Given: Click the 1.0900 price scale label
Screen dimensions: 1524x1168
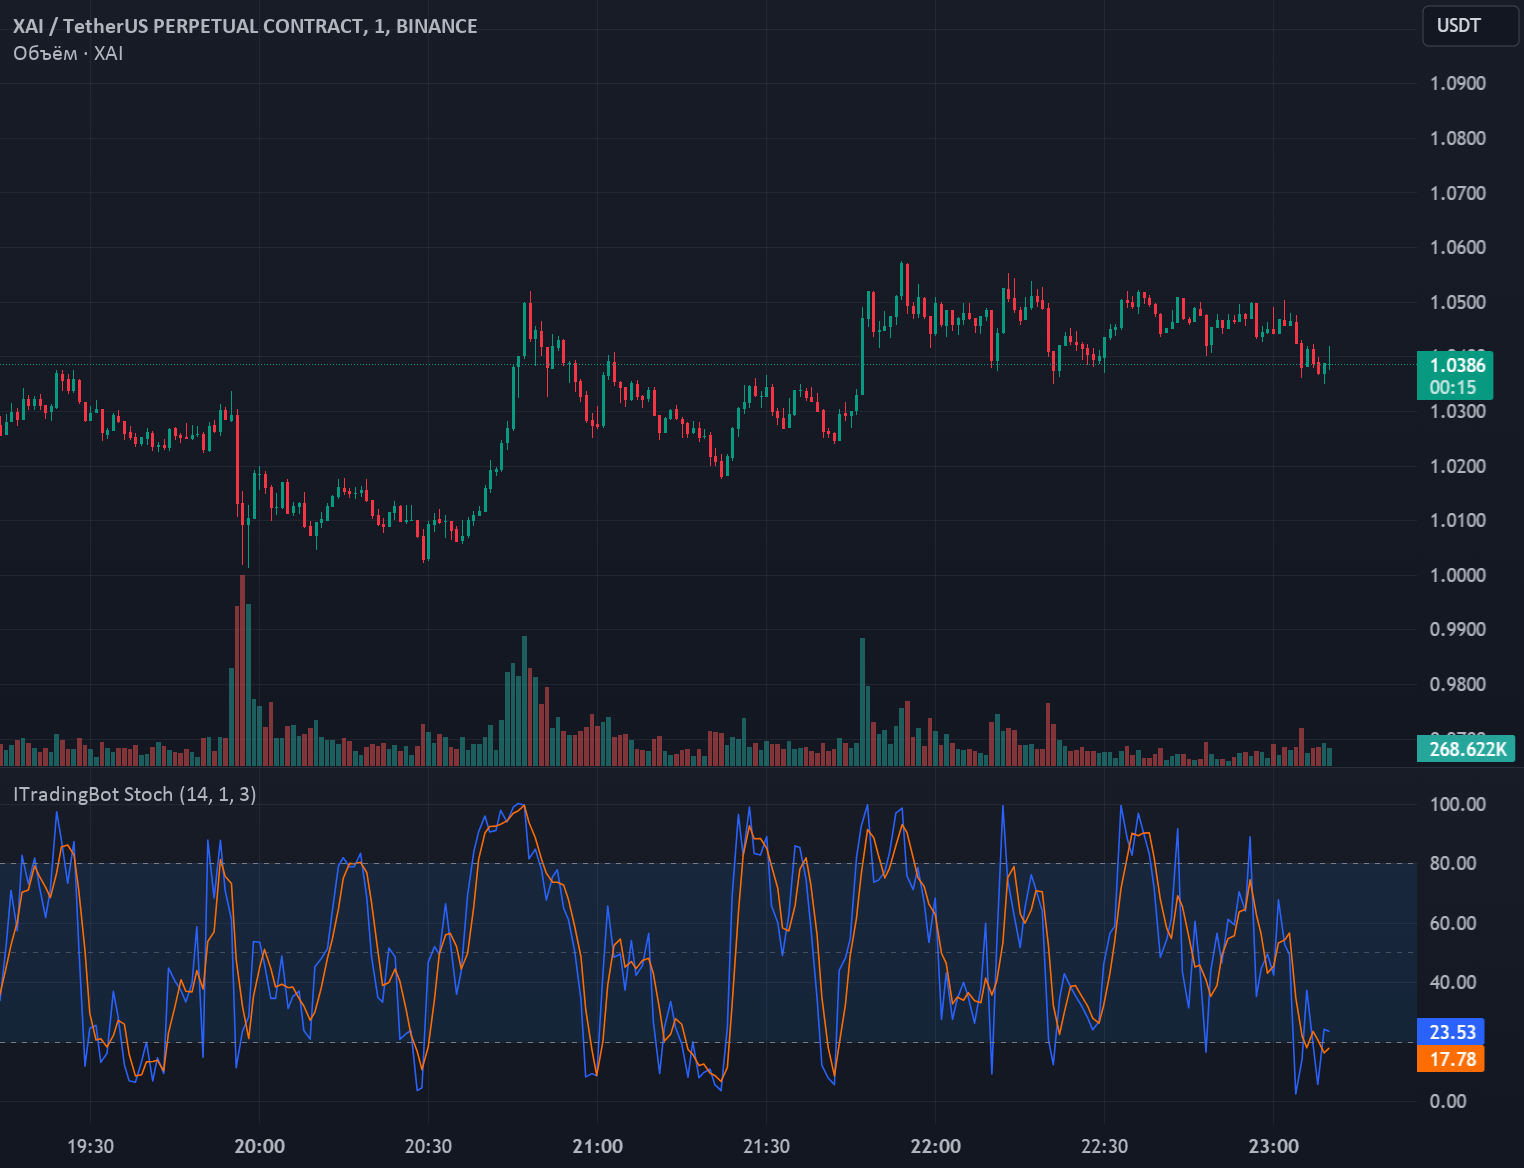Looking at the screenshot, I should [x=1458, y=83].
